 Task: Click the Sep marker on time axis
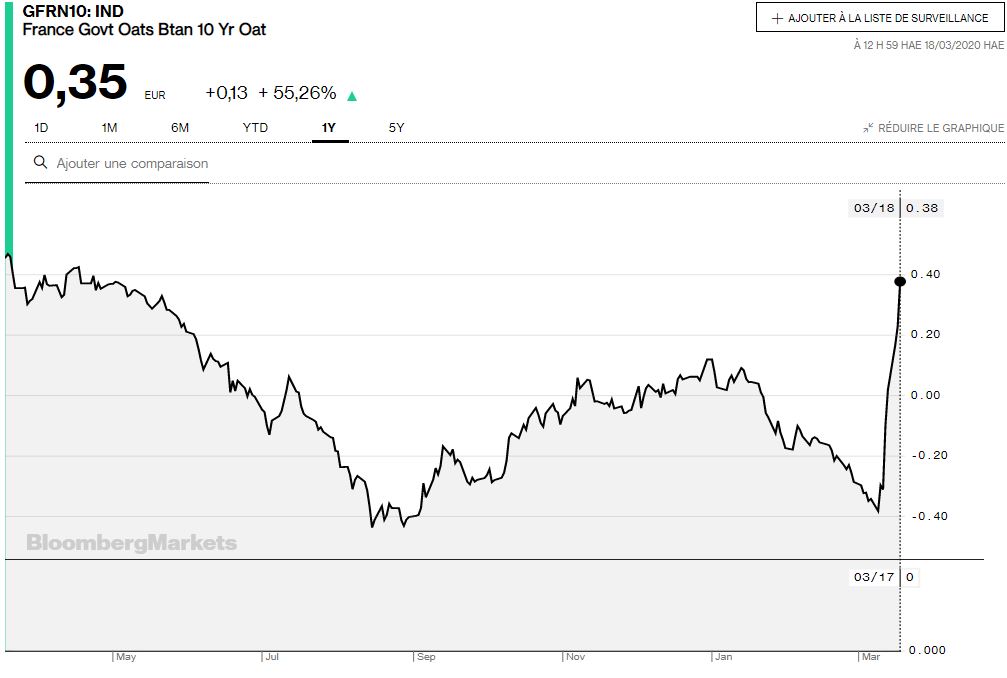pyautogui.click(x=426, y=657)
